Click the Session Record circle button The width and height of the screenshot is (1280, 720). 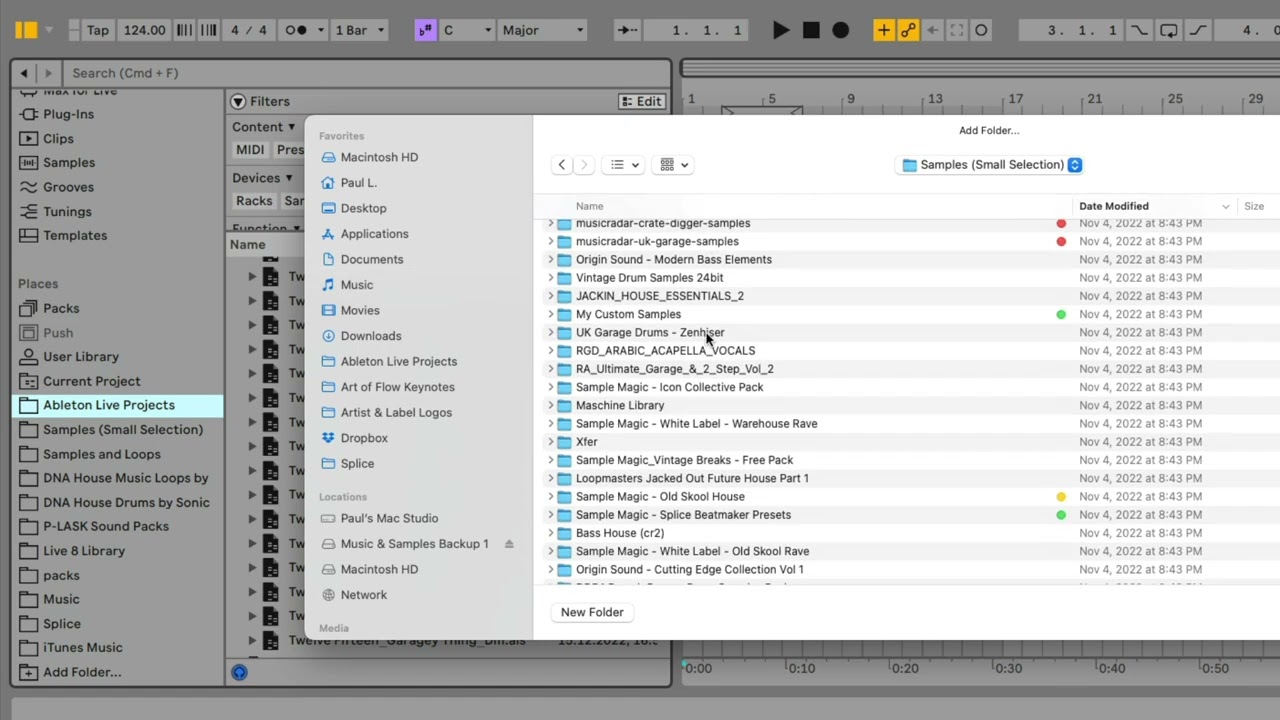(981, 30)
